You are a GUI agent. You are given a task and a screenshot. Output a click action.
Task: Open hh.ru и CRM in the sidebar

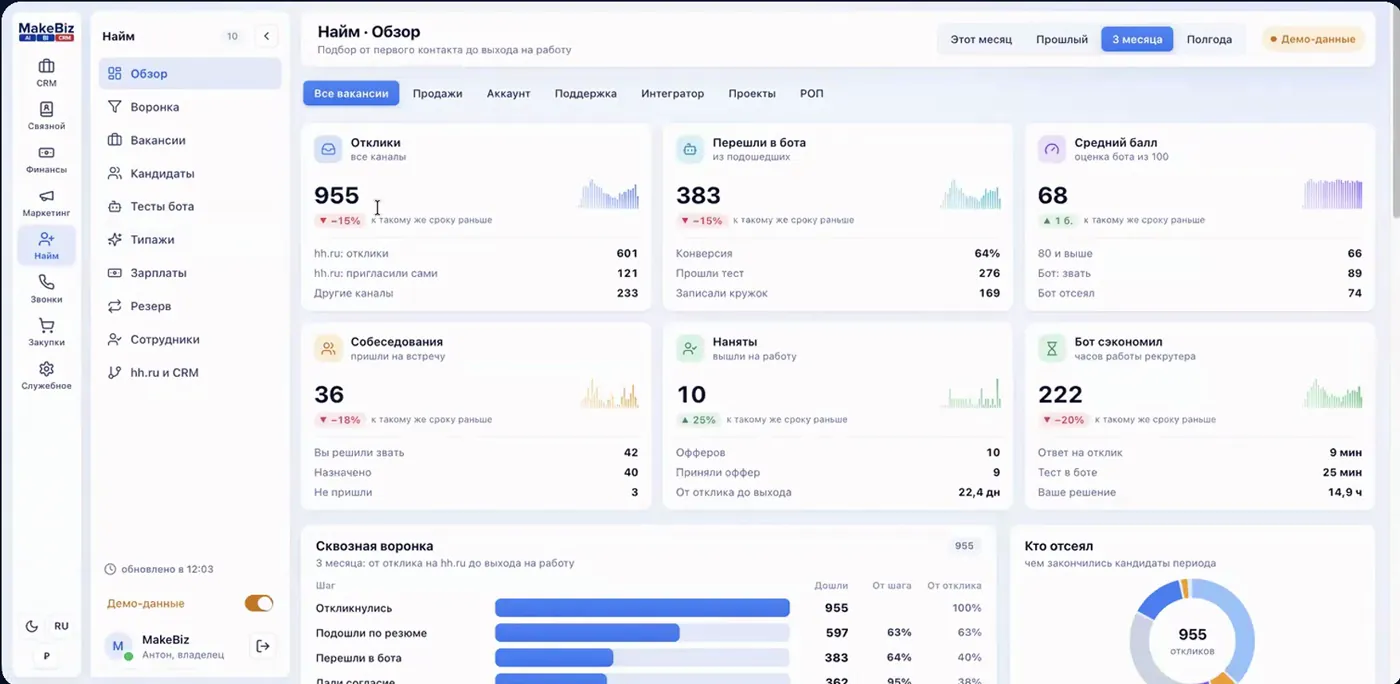coord(190,372)
